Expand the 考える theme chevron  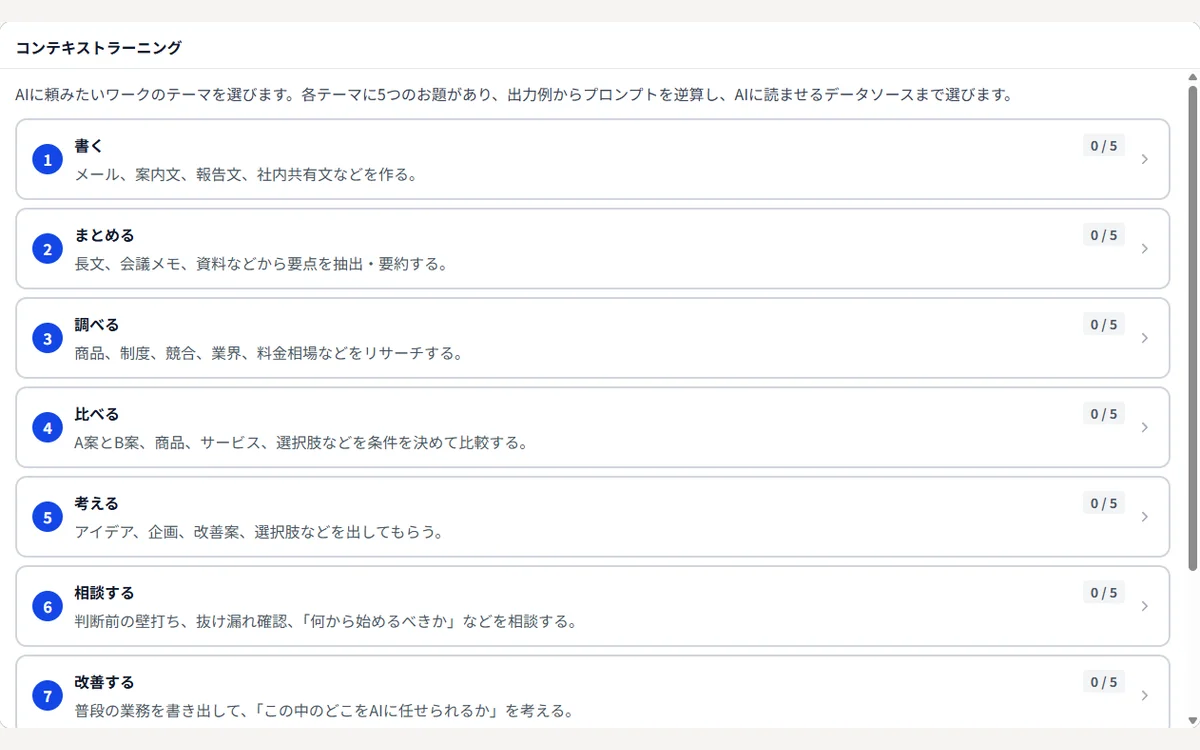coord(1145,517)
